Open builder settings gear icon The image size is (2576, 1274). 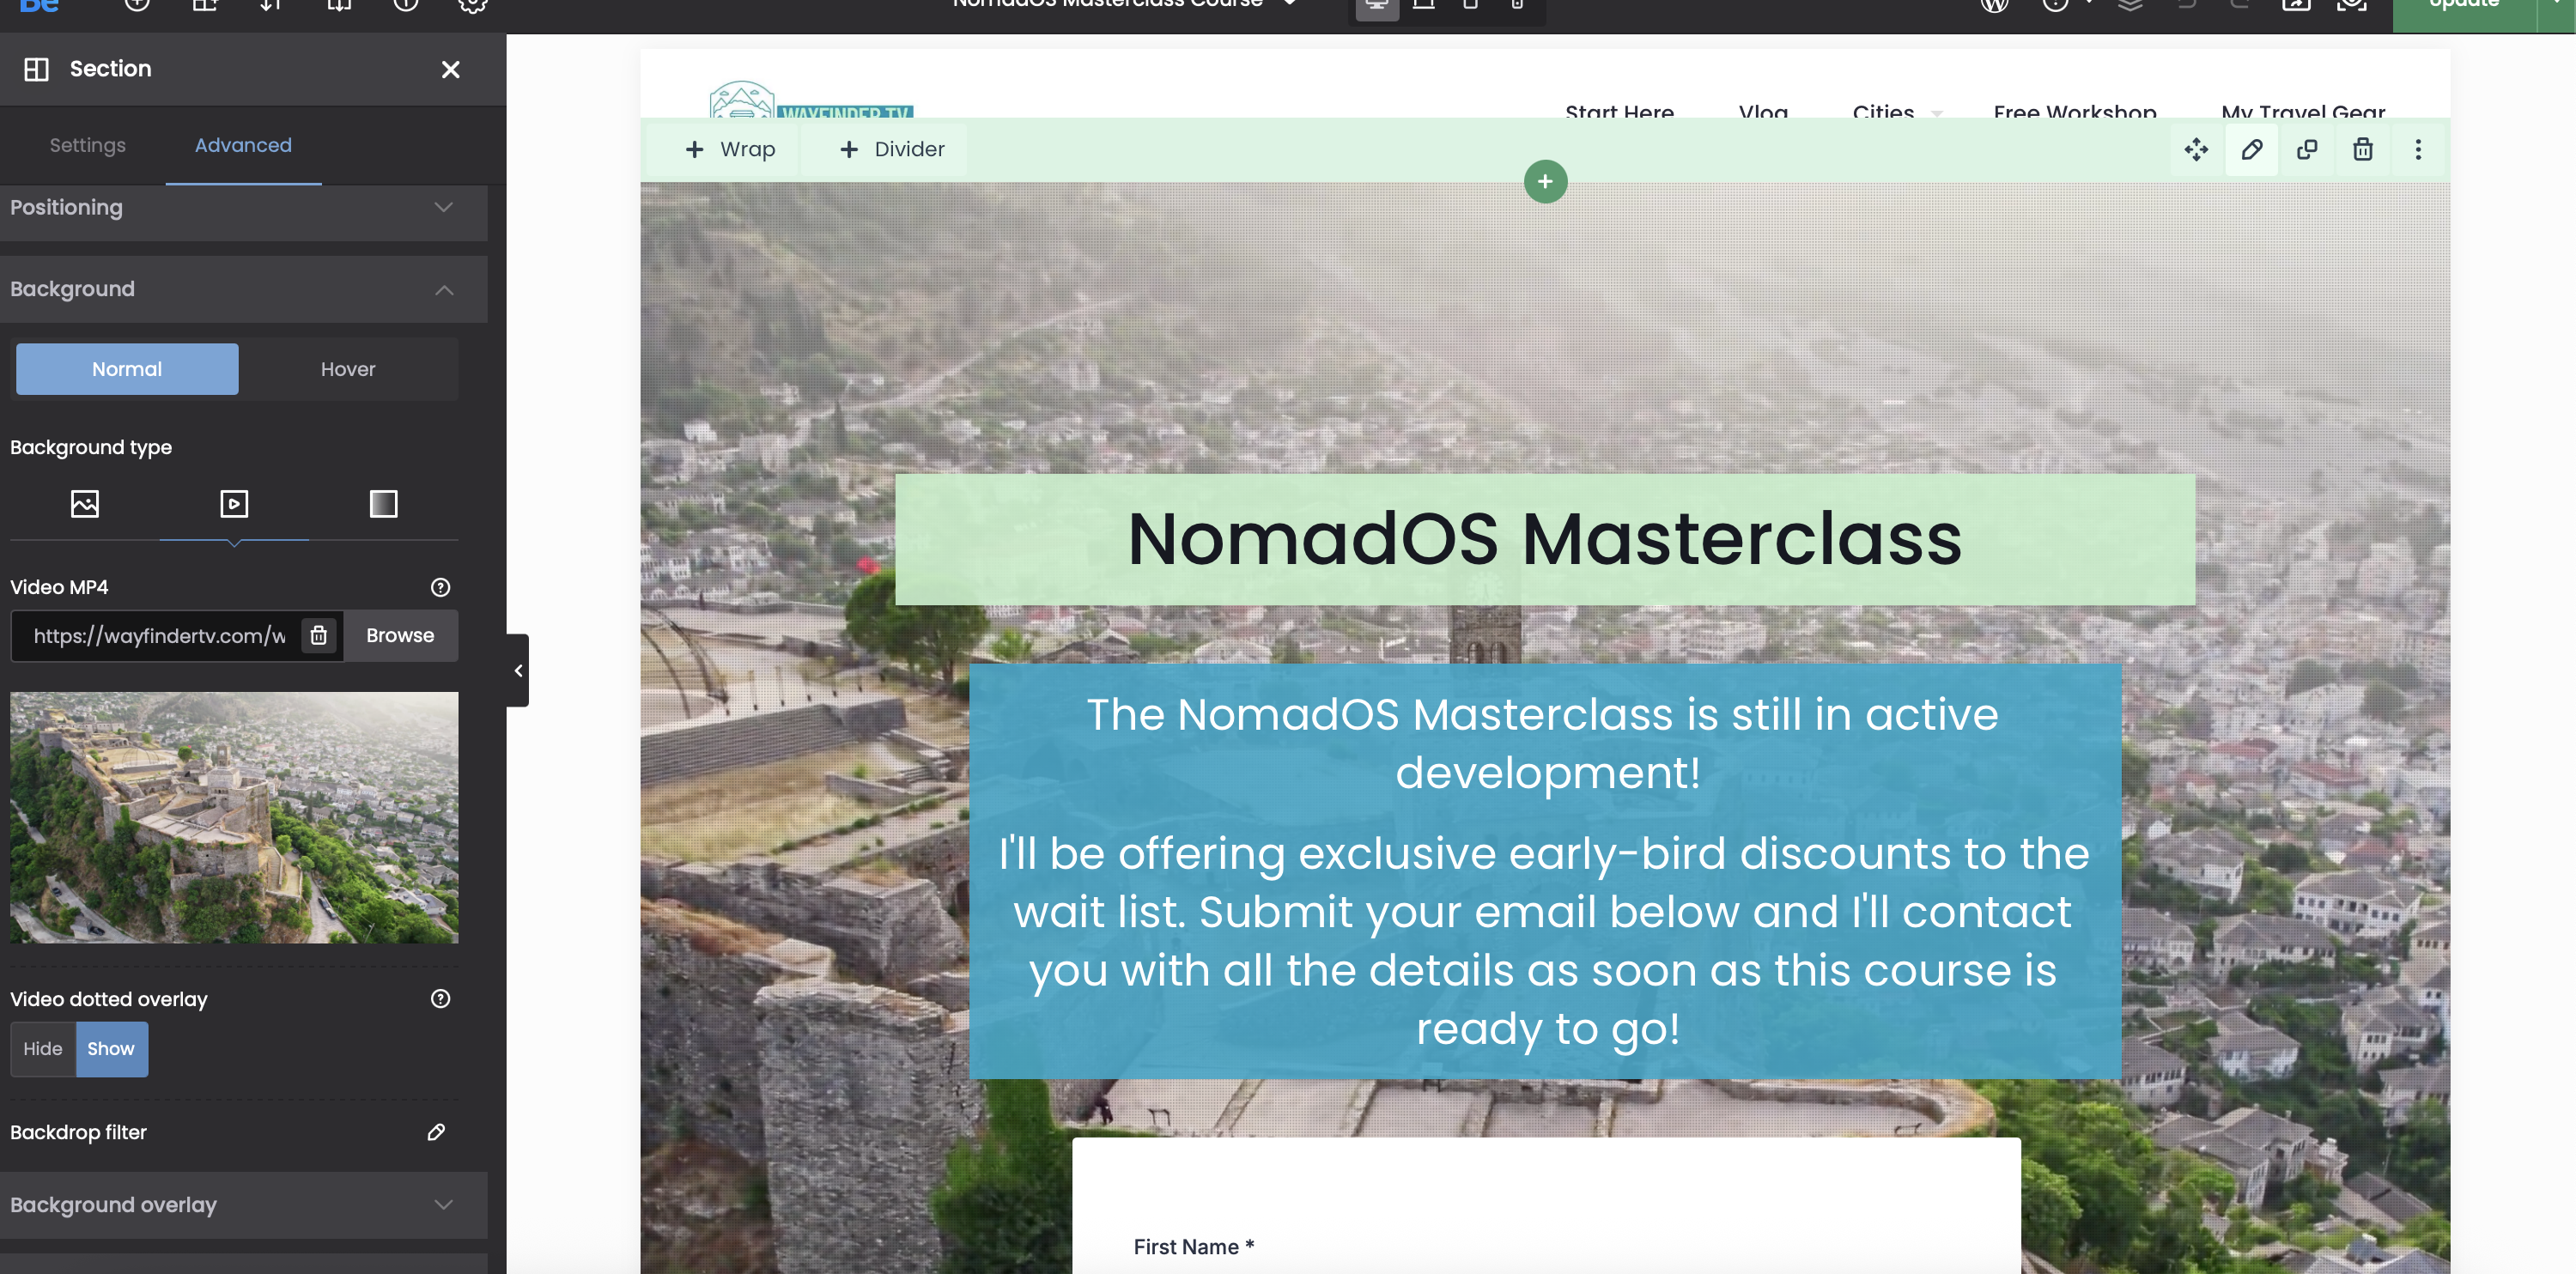pos(473,6)
